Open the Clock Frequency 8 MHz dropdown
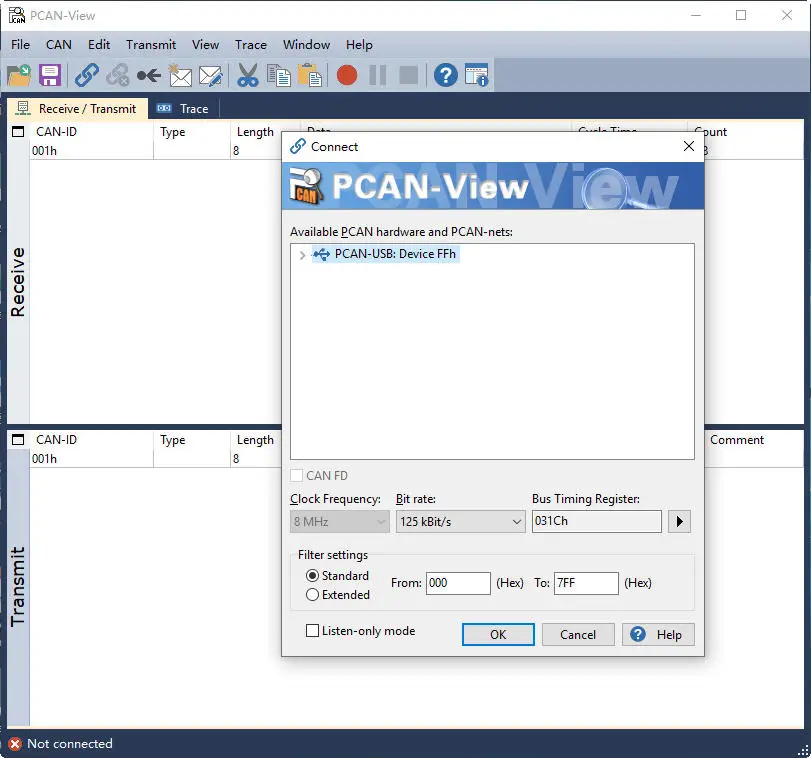 pos(339,522)
